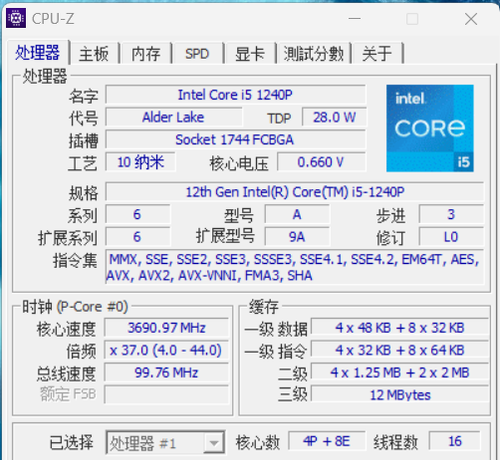Image resolution: width=500 pixels, height=460 pixels.
Task: Click the code name value Alder Lake
Action: click(173, 117)
